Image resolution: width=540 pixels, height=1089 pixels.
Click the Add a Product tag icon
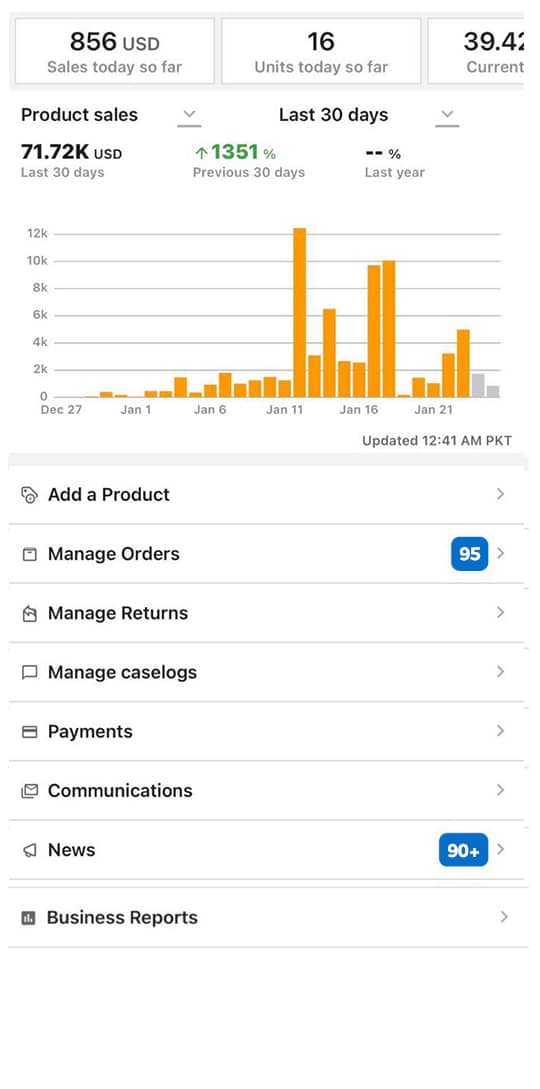(29, 495)
